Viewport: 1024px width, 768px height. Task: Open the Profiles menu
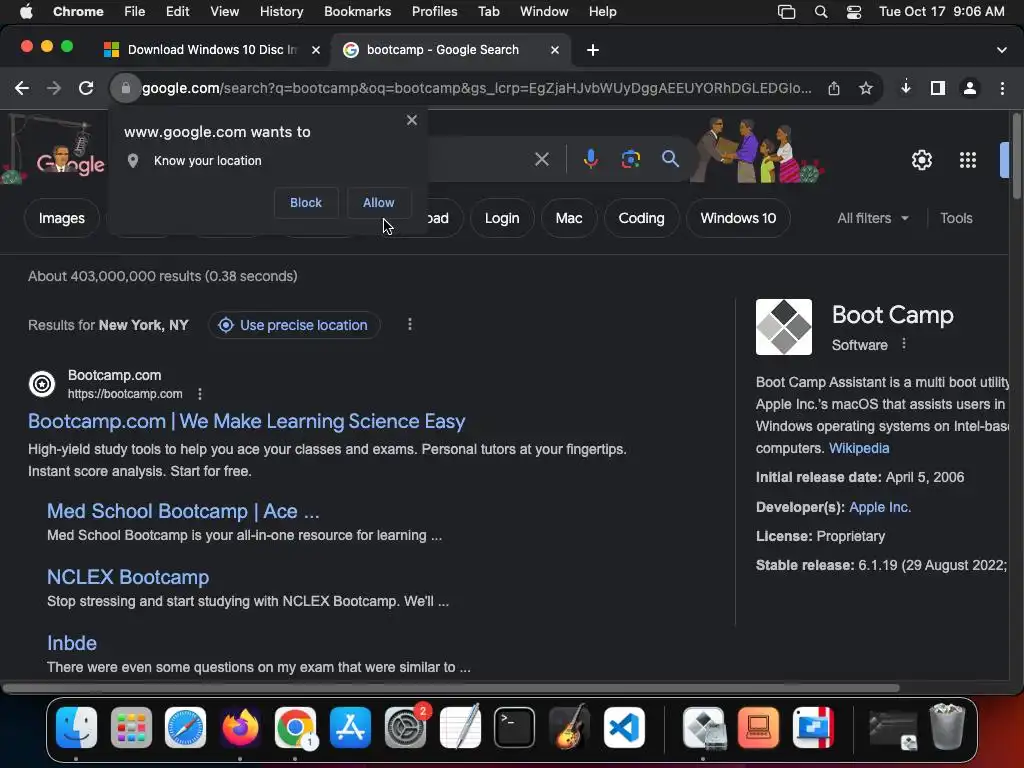coord(434,12)
